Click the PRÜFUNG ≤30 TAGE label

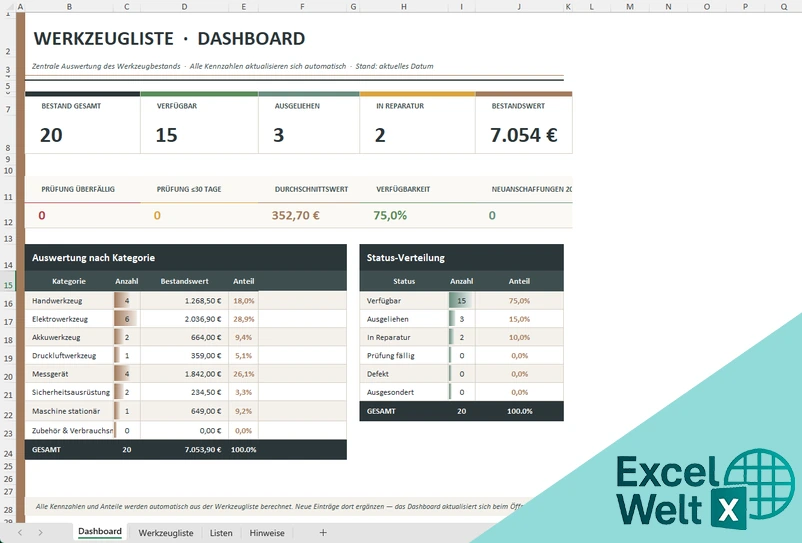189,189
